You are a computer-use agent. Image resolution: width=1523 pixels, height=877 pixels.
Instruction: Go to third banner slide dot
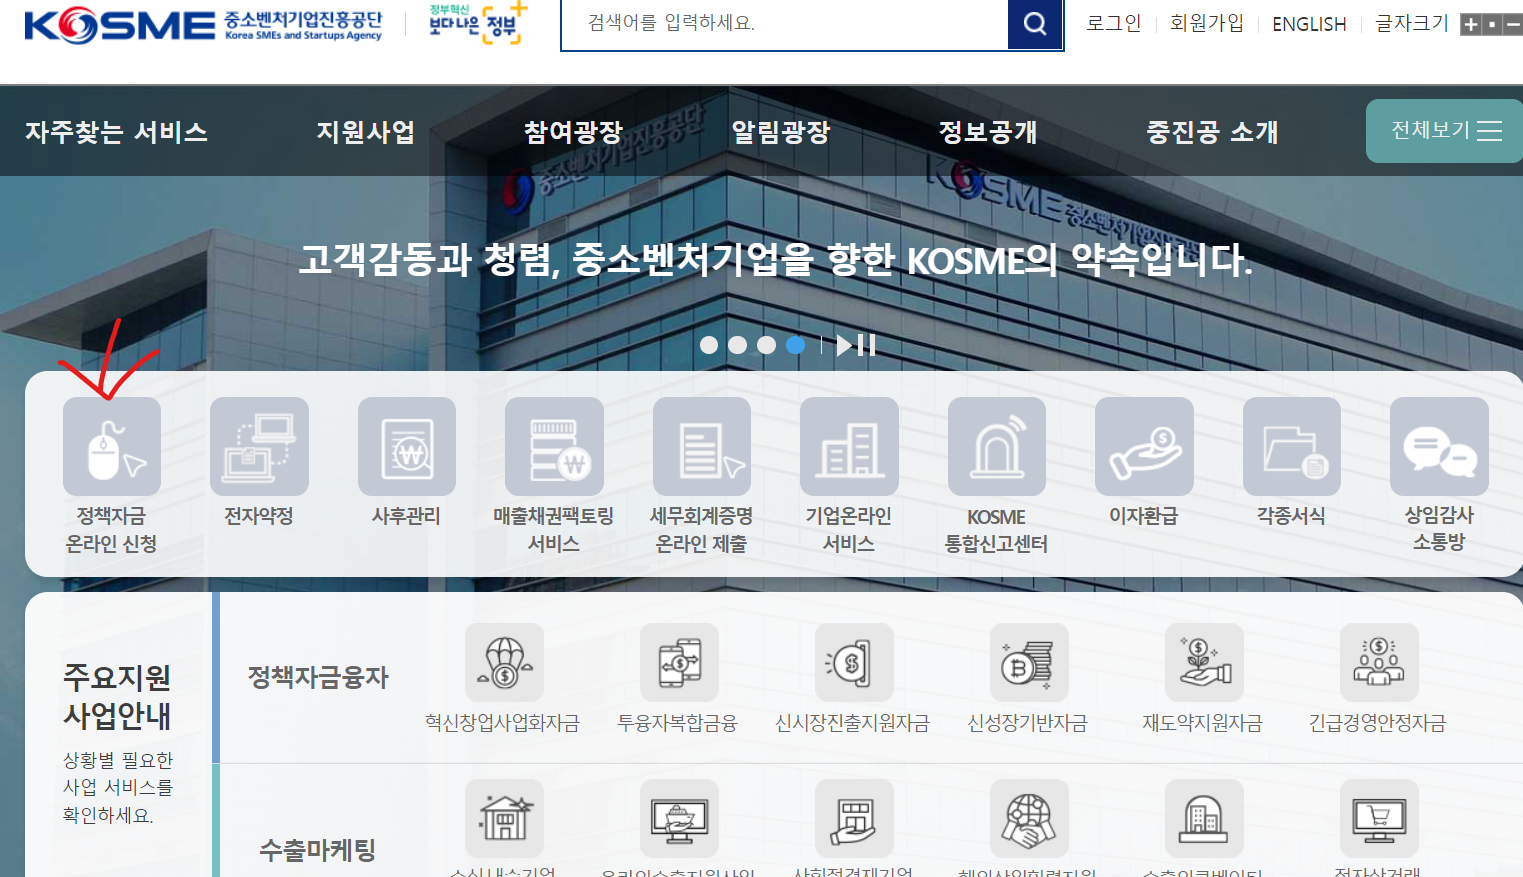point(766,345)
